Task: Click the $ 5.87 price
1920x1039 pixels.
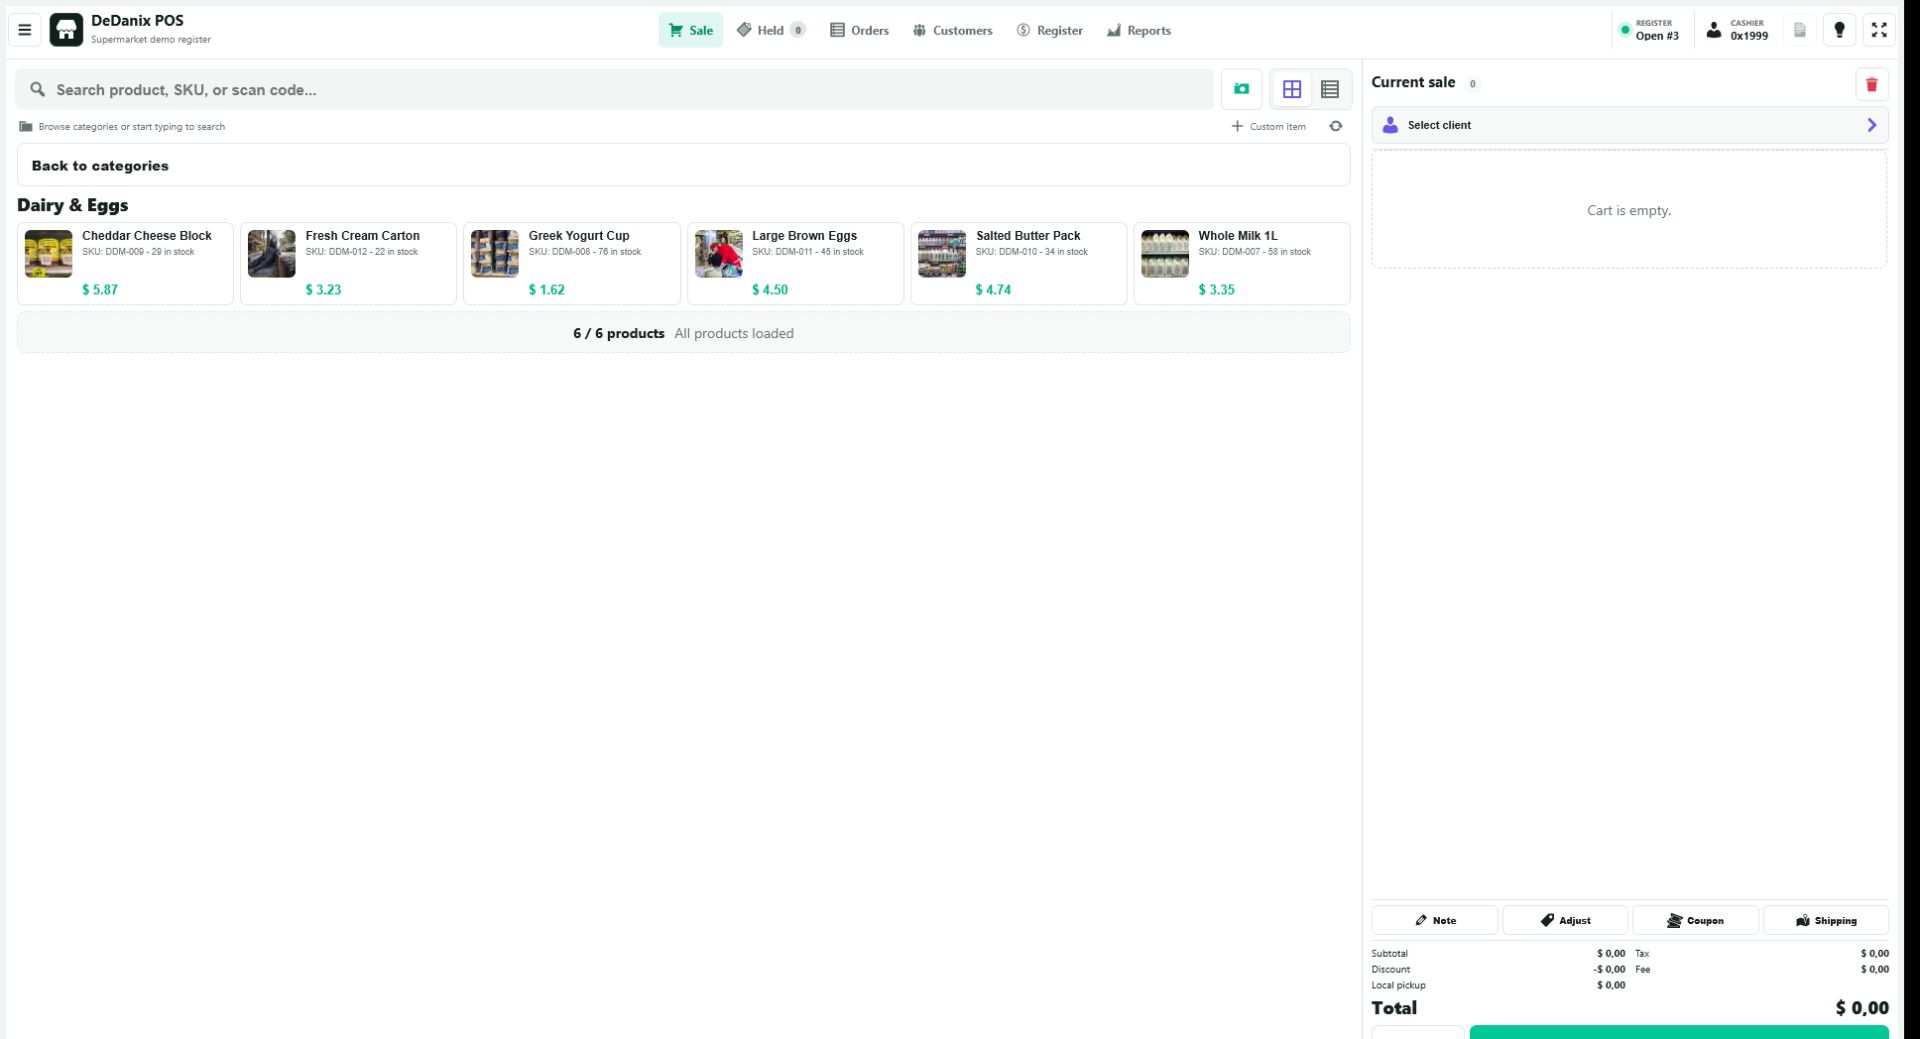Action: coord(100,289)
